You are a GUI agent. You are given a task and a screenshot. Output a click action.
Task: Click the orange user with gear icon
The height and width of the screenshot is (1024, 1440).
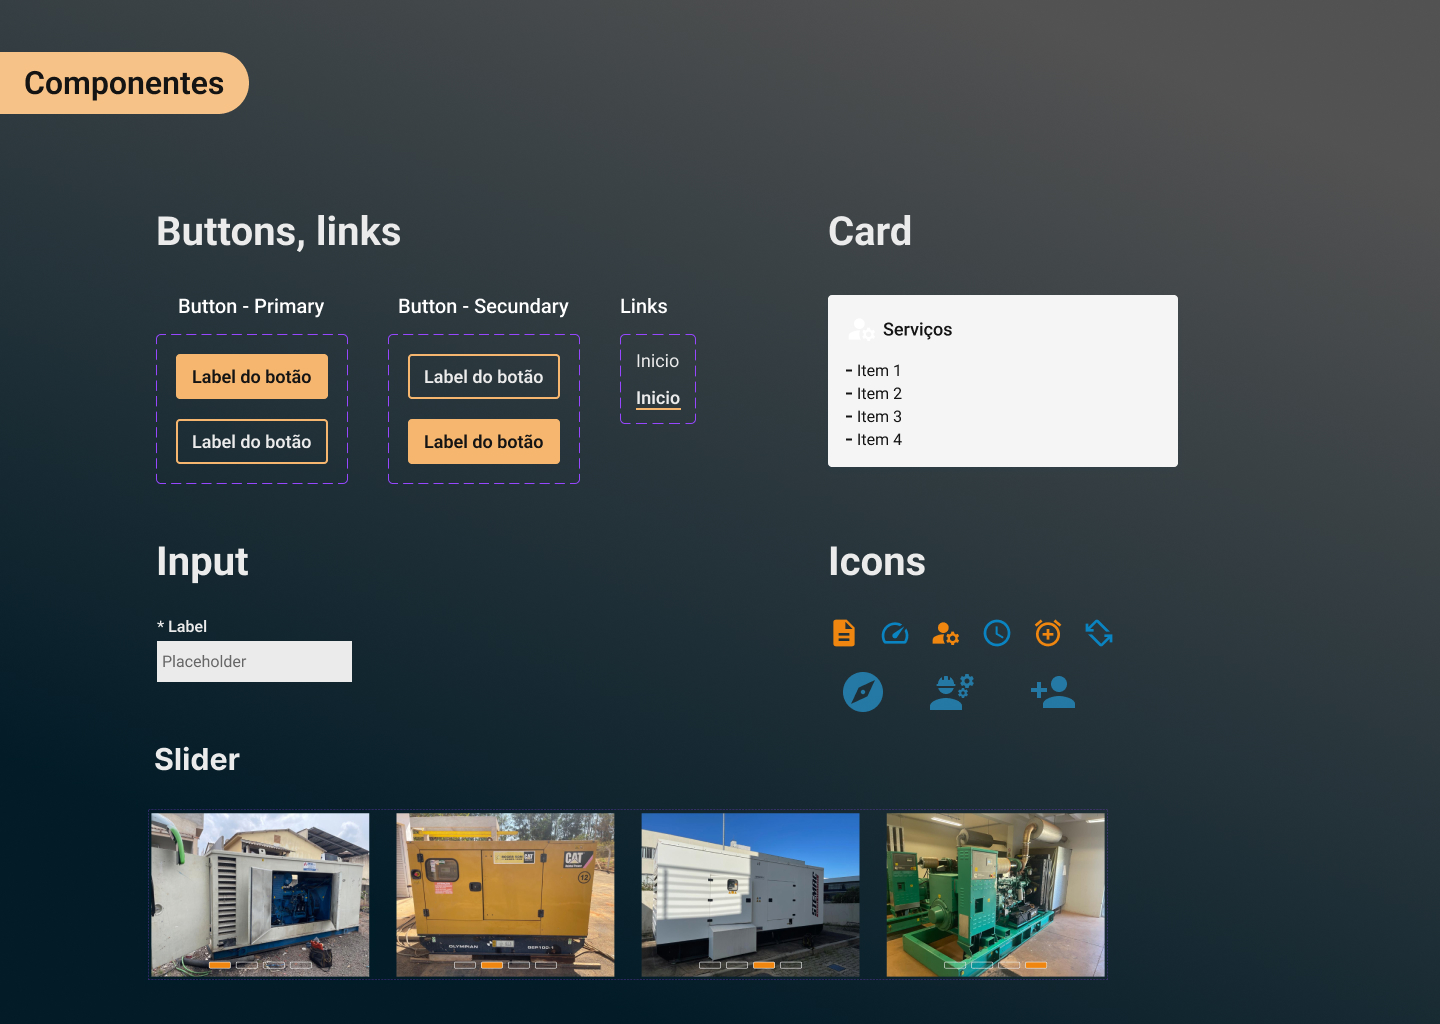click(x=945, y=633)
